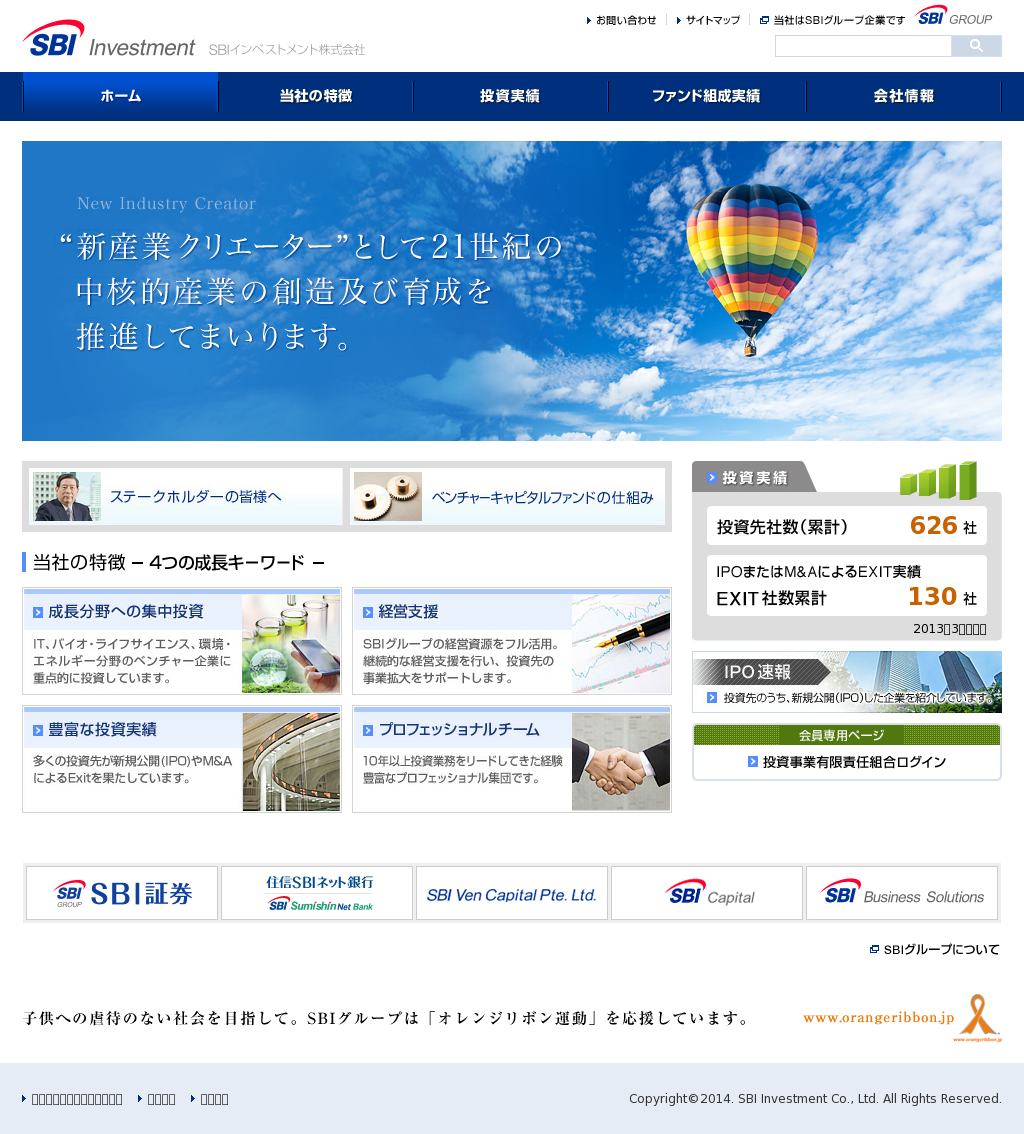Click the SBI Capital logo banner
Image resolution: width=1024 pixels, height=1134 pixels.
click(707, 893)
